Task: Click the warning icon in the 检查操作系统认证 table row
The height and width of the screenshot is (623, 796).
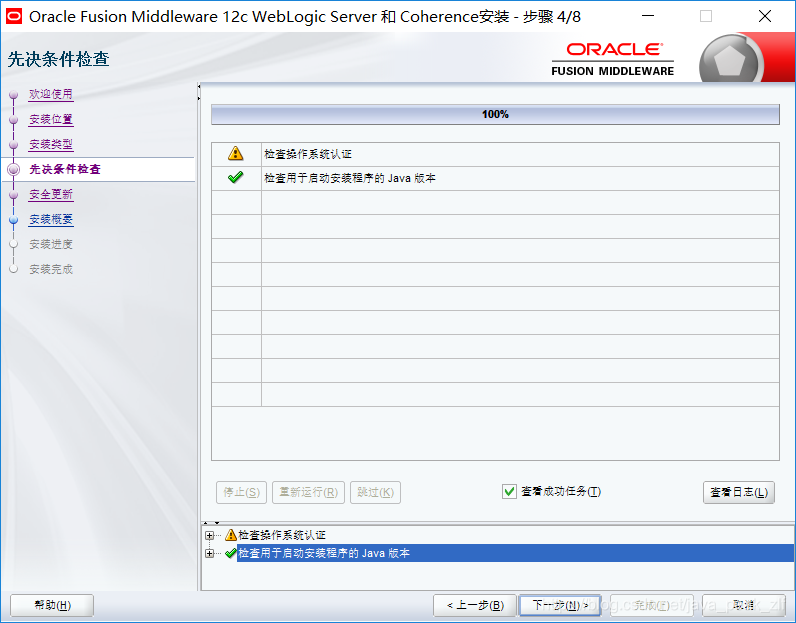Action: tap(236, 153)
